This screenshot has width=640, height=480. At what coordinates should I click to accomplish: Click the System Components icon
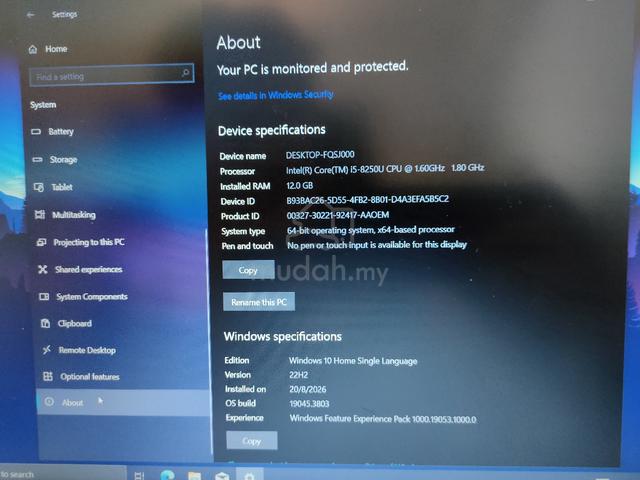coord(44,297)
